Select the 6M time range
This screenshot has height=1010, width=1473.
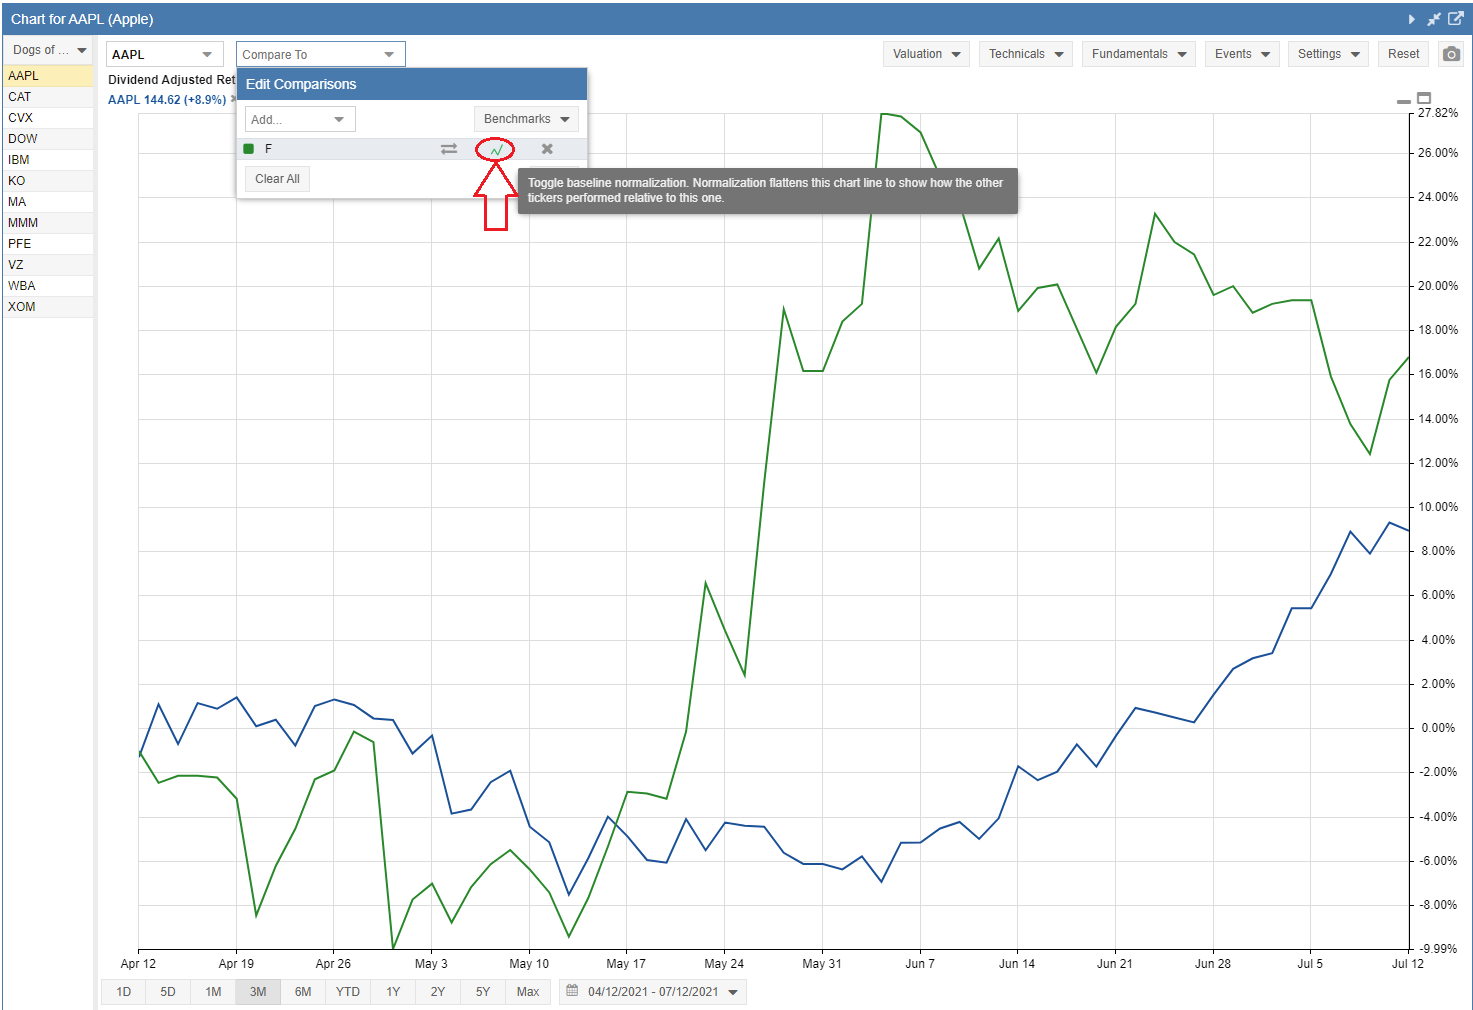tap(303, 992)
